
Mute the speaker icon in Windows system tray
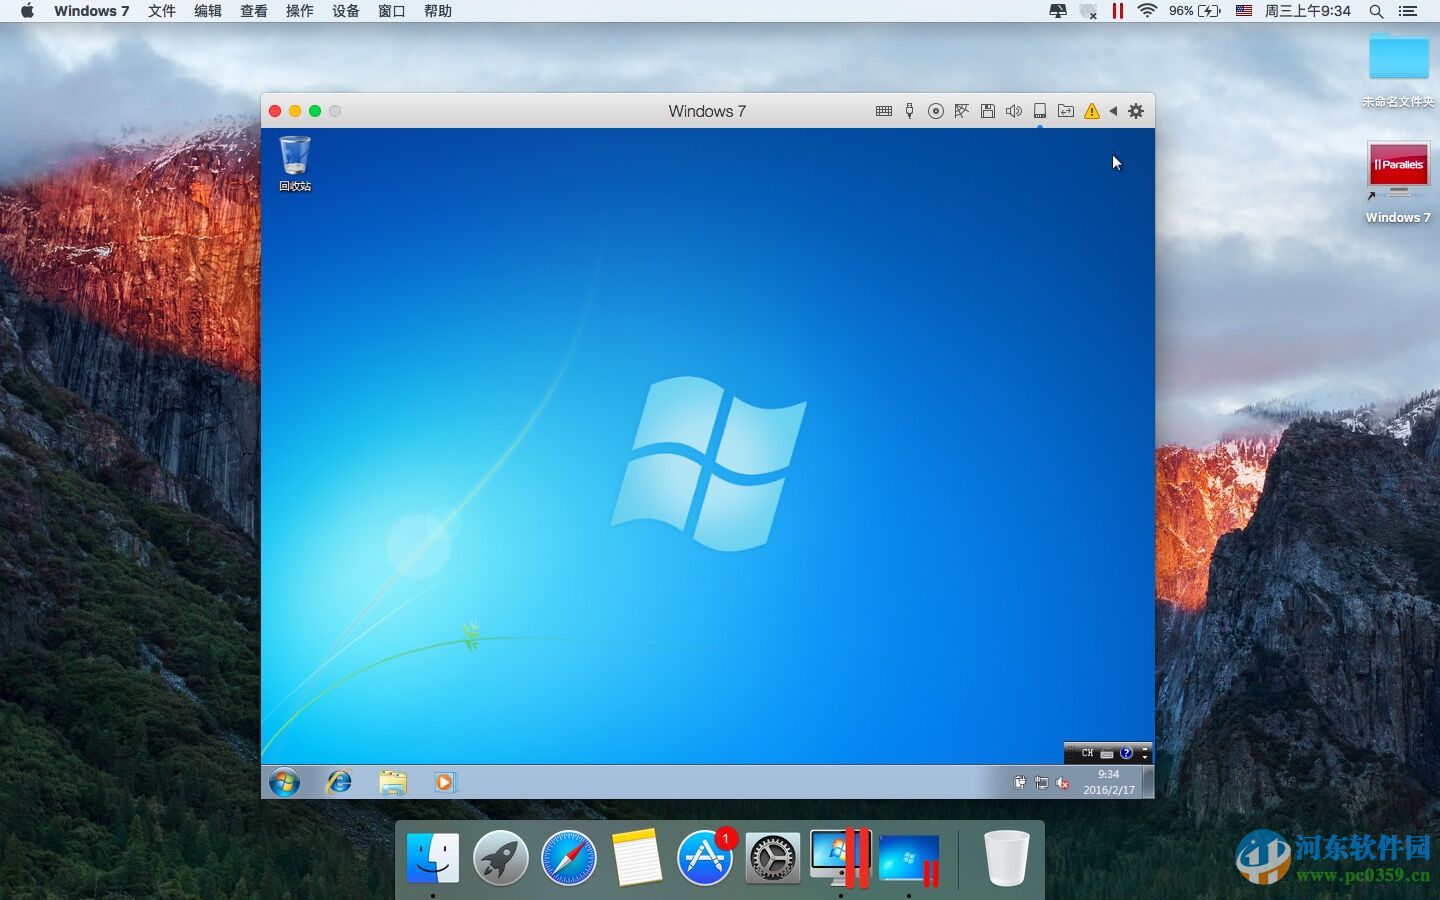[x=1062, y=783]
